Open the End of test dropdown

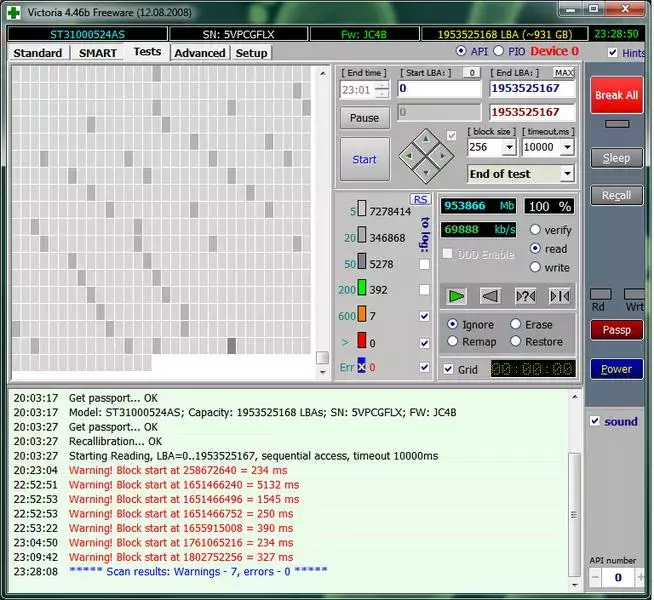pyautogui.click(x=567, y=173)
